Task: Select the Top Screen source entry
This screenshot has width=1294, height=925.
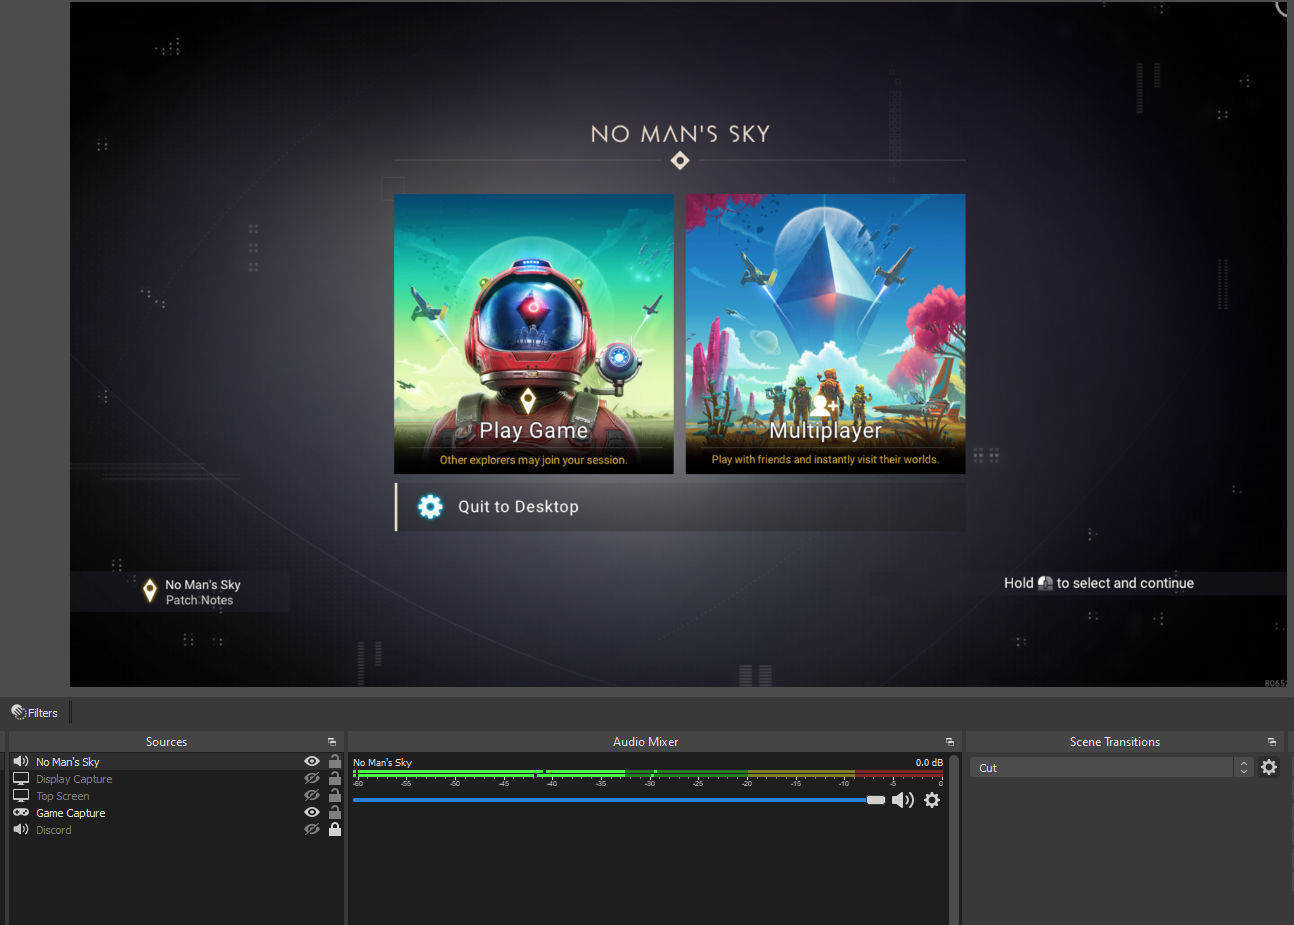Action: [63, 795]
